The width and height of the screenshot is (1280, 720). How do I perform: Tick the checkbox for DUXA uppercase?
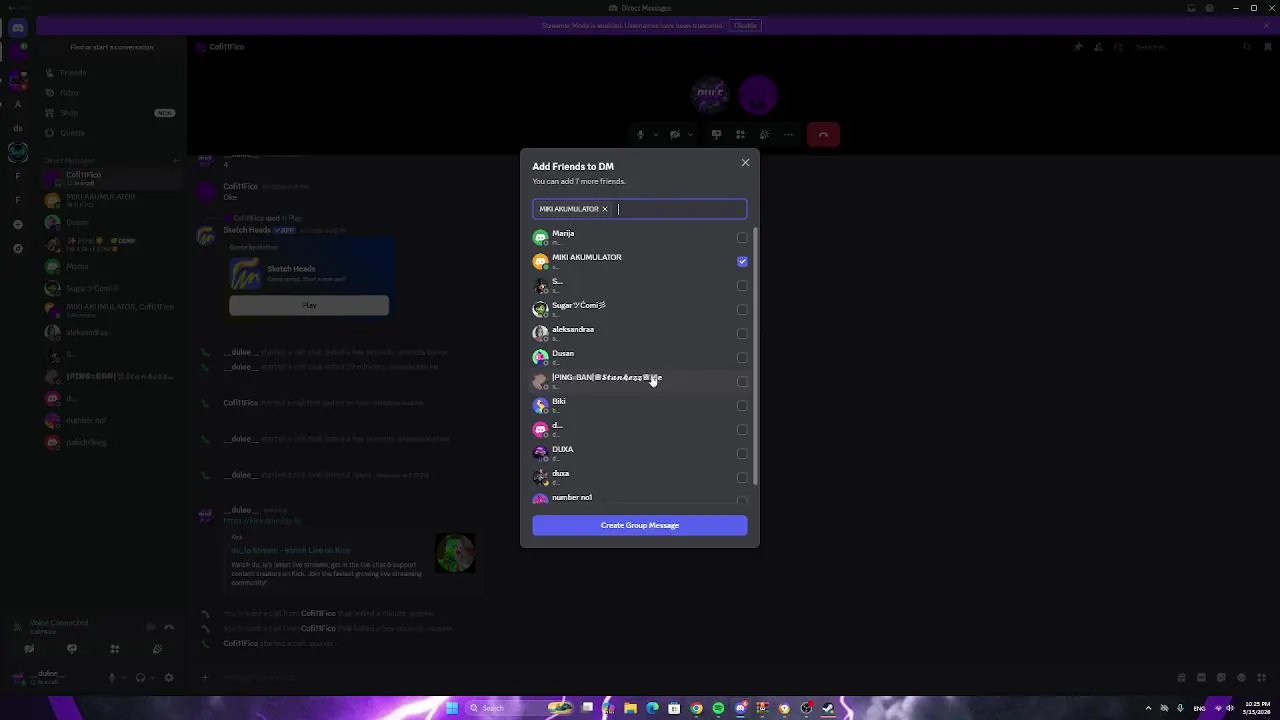tap(742, 453)
